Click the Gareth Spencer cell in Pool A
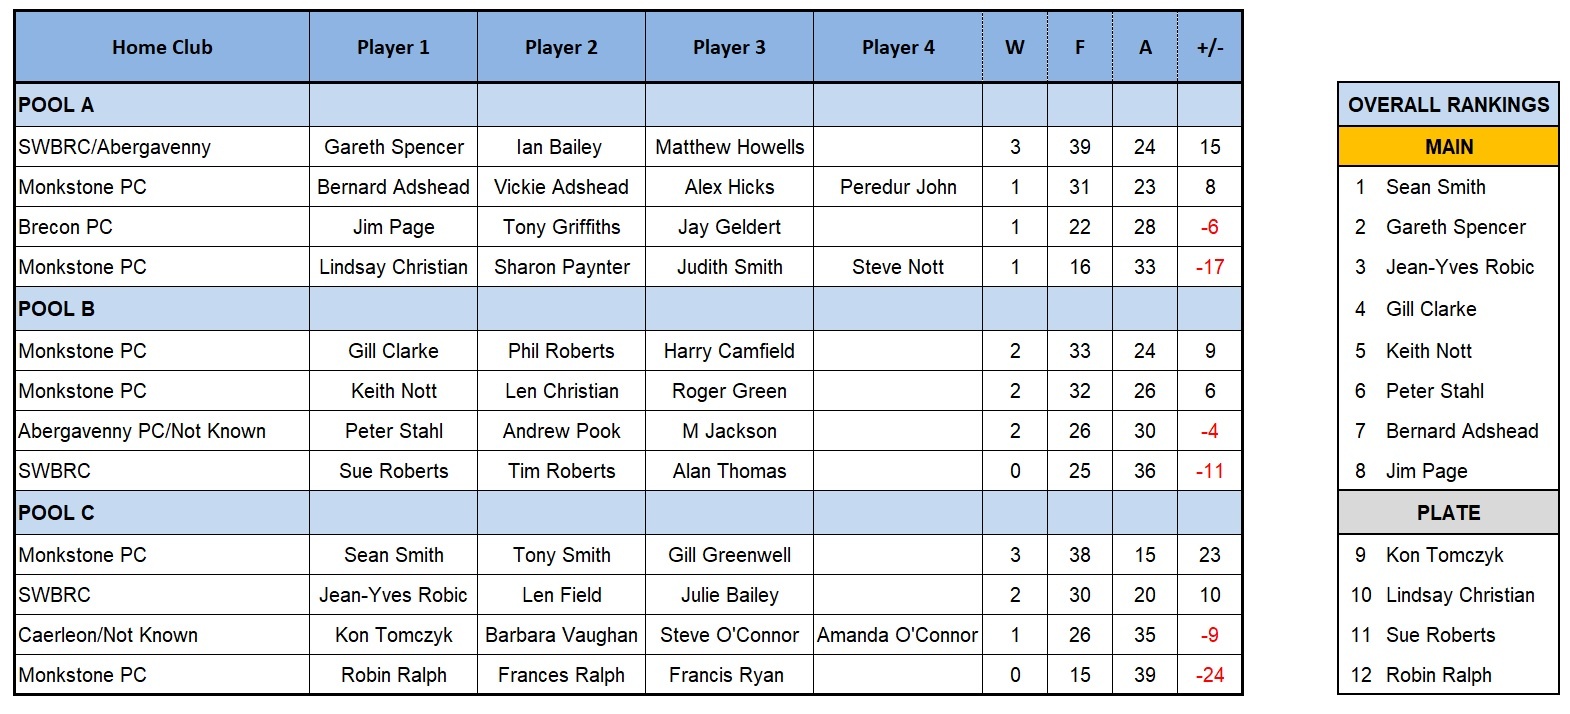 [x=393, y=147]
